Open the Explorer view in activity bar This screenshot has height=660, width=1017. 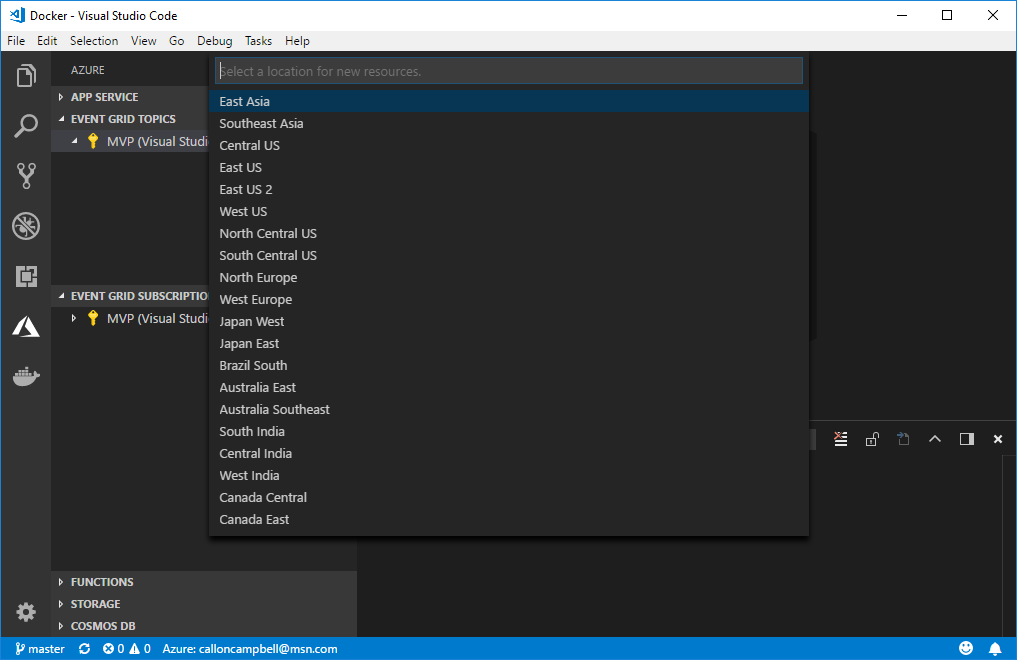26,76
